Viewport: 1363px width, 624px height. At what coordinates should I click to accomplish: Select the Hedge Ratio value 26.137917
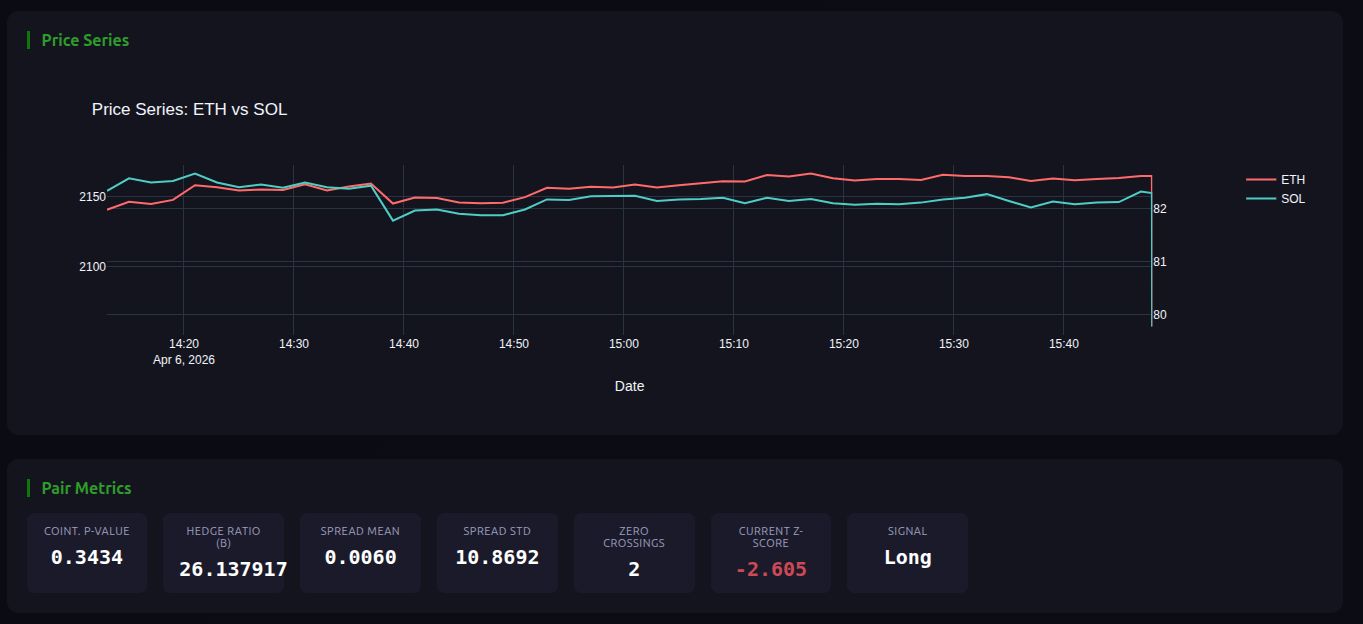232,569
